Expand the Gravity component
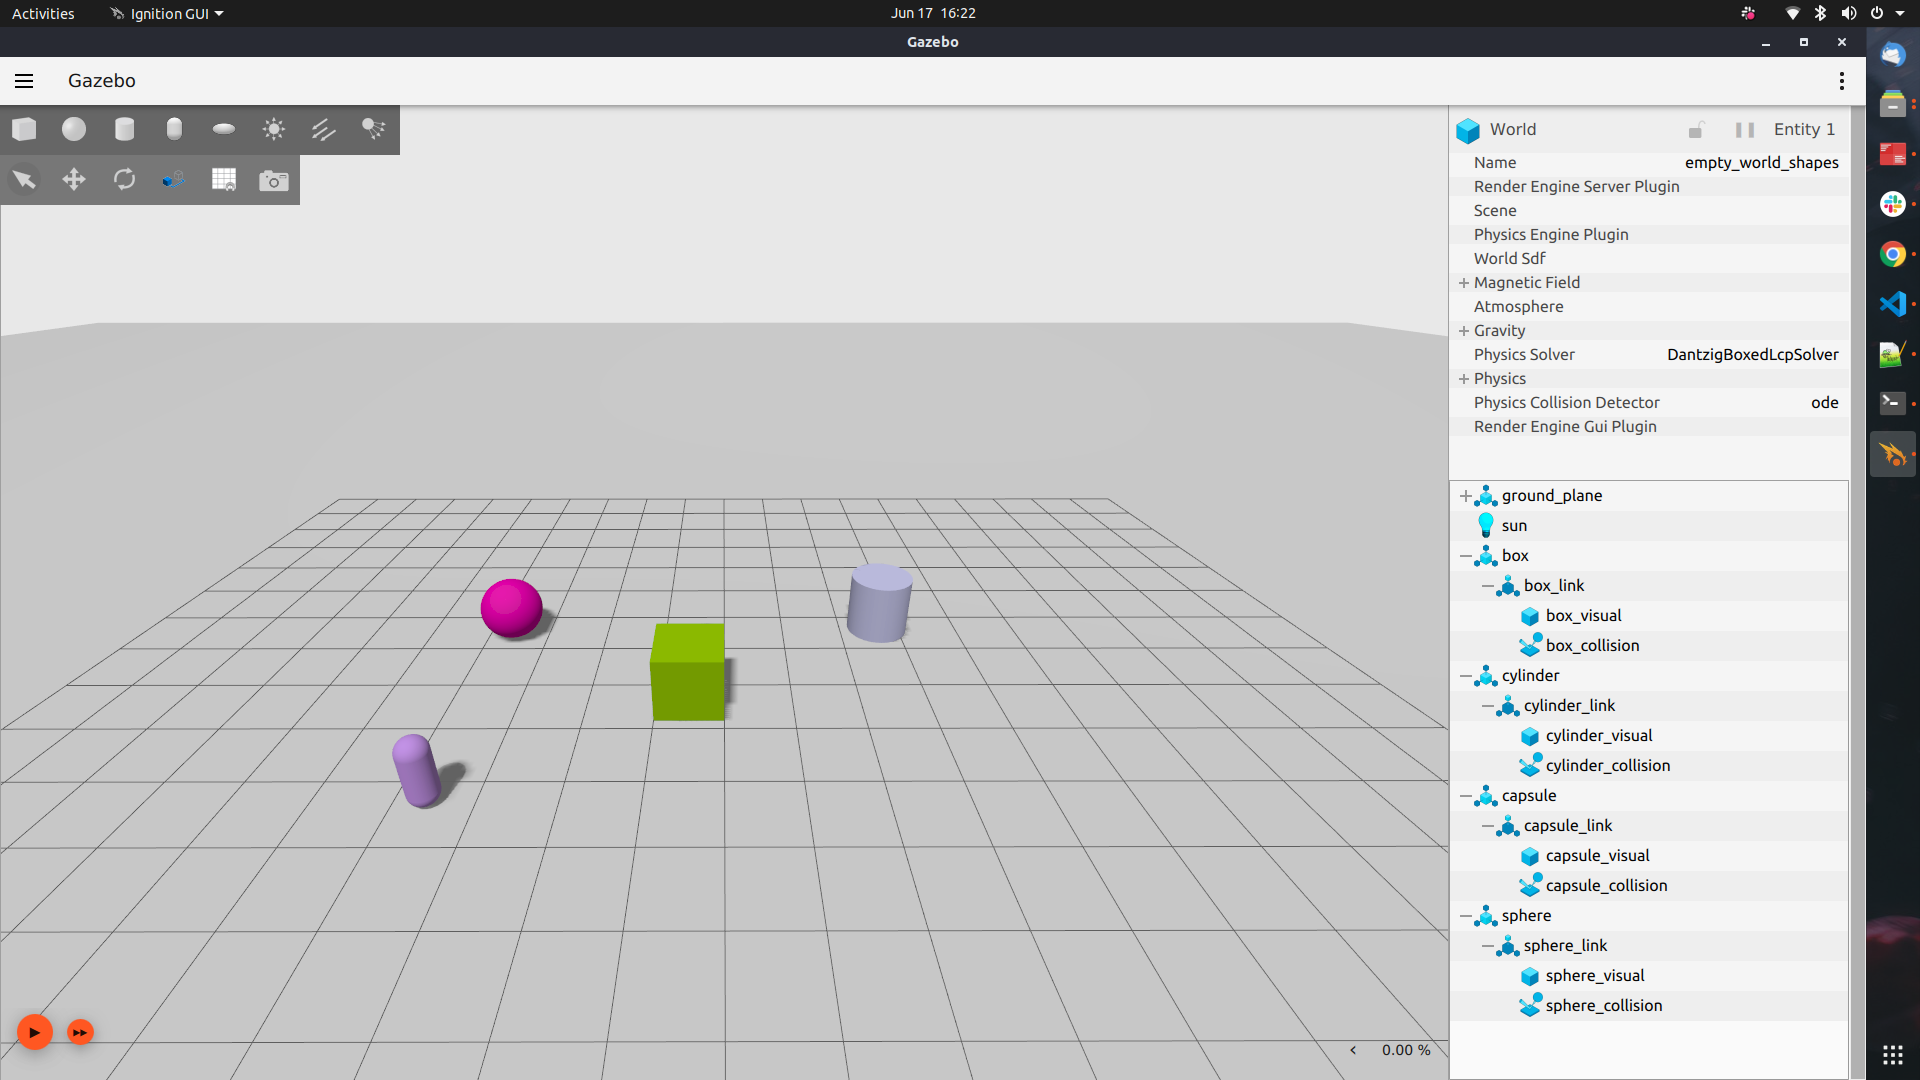Screen dimensions: 1920x1080 1463,330
